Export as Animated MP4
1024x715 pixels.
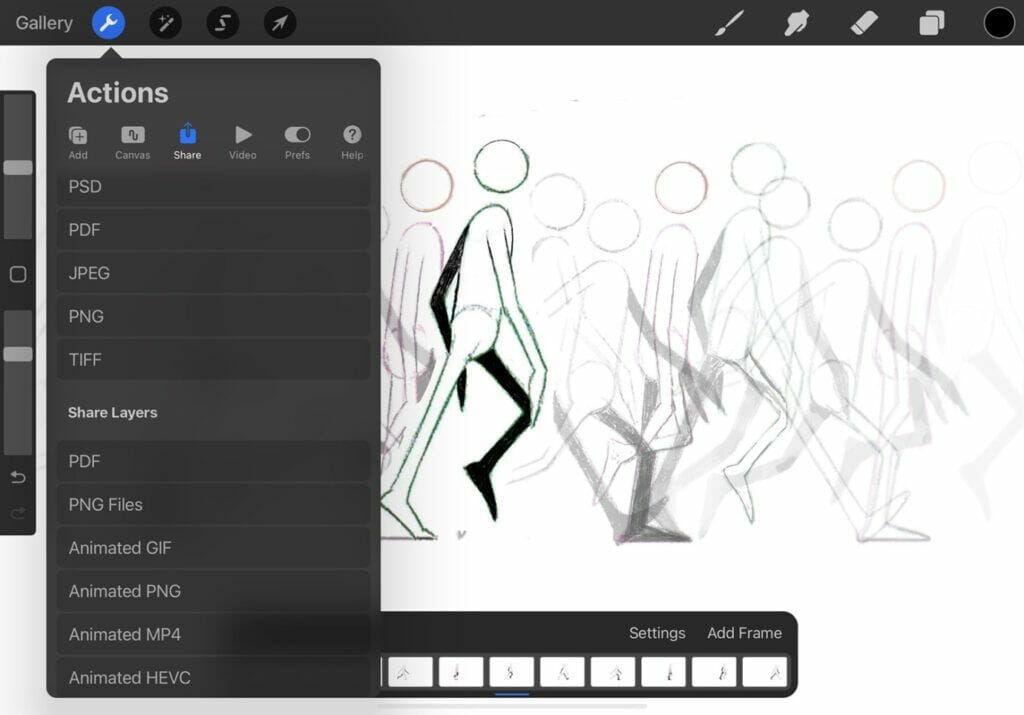(x=214, y=635)
